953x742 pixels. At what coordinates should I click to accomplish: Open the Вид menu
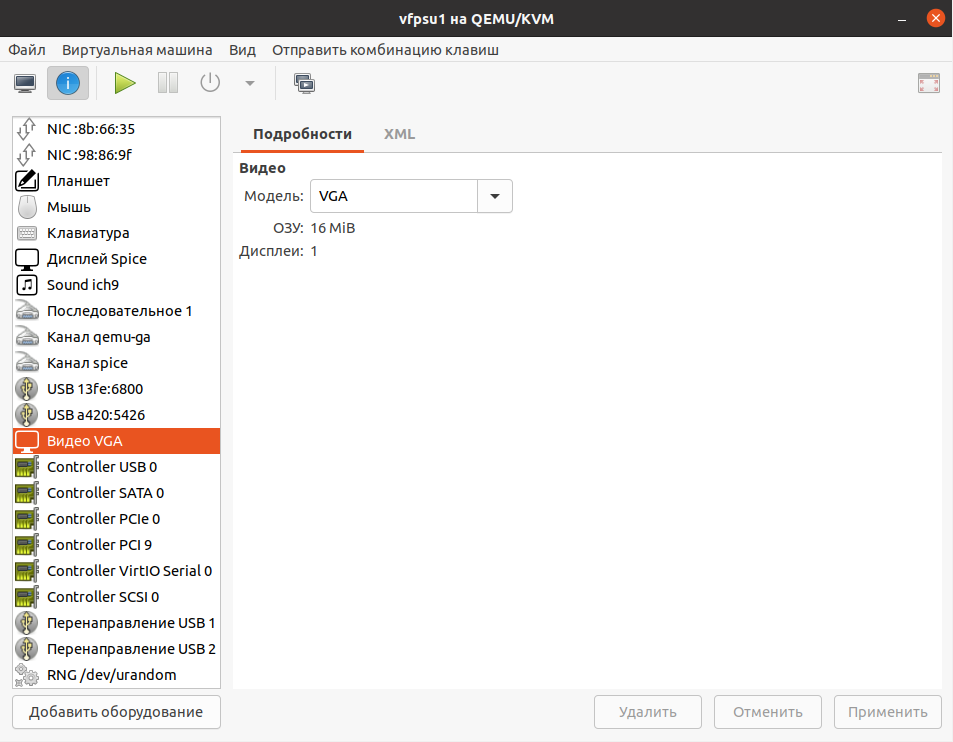[x=243, y=50]
